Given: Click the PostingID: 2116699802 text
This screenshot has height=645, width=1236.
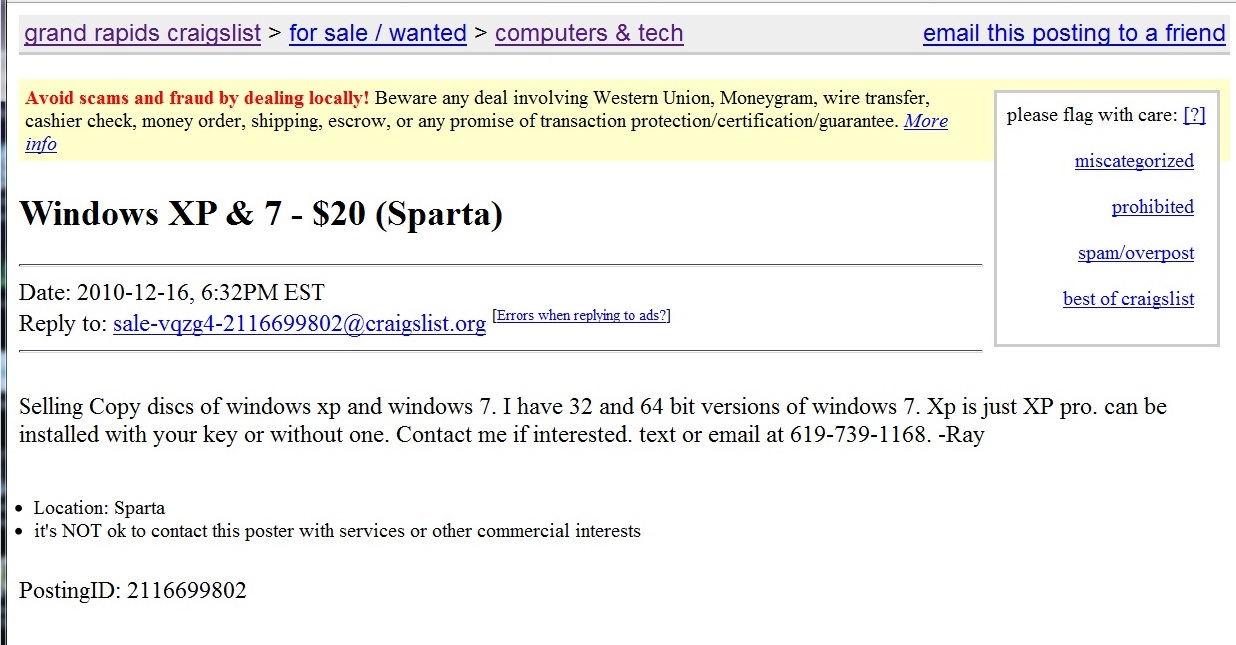Looking at the screenshot, I should (132, 590).
